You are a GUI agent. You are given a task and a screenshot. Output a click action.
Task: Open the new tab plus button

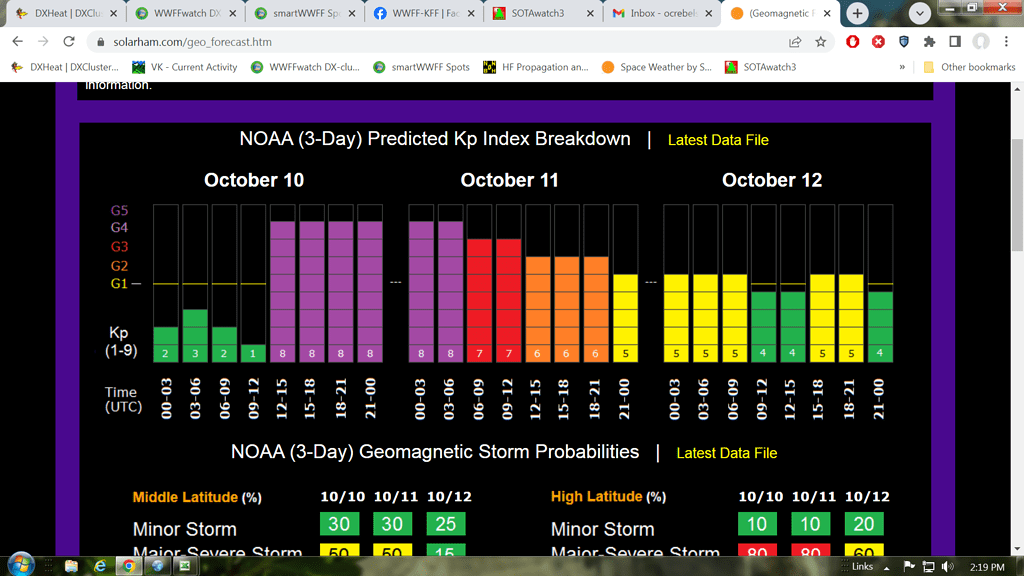857,14
